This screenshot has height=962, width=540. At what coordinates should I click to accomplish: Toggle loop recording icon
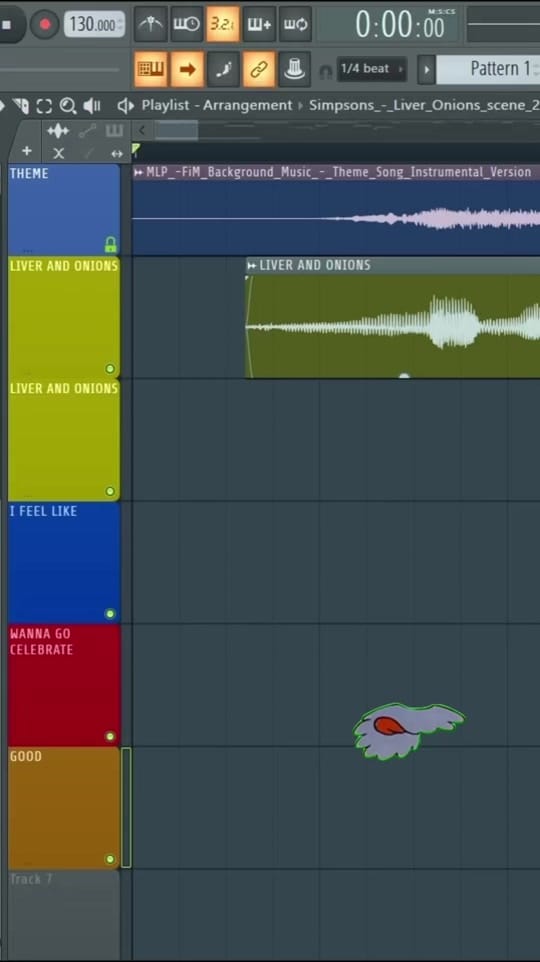(295, 24)
